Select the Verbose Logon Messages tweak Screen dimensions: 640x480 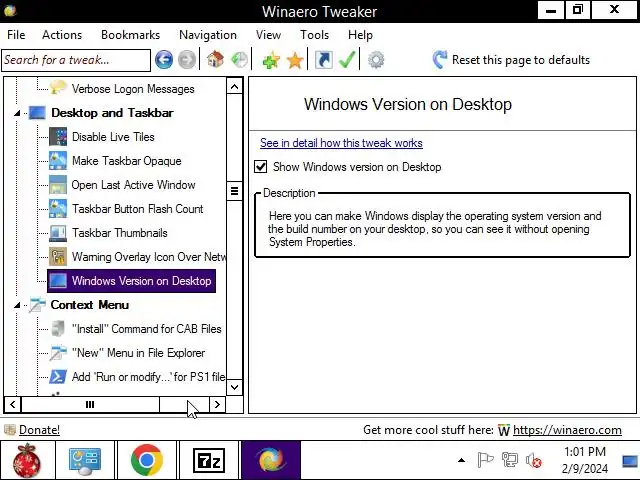point(133,89)
